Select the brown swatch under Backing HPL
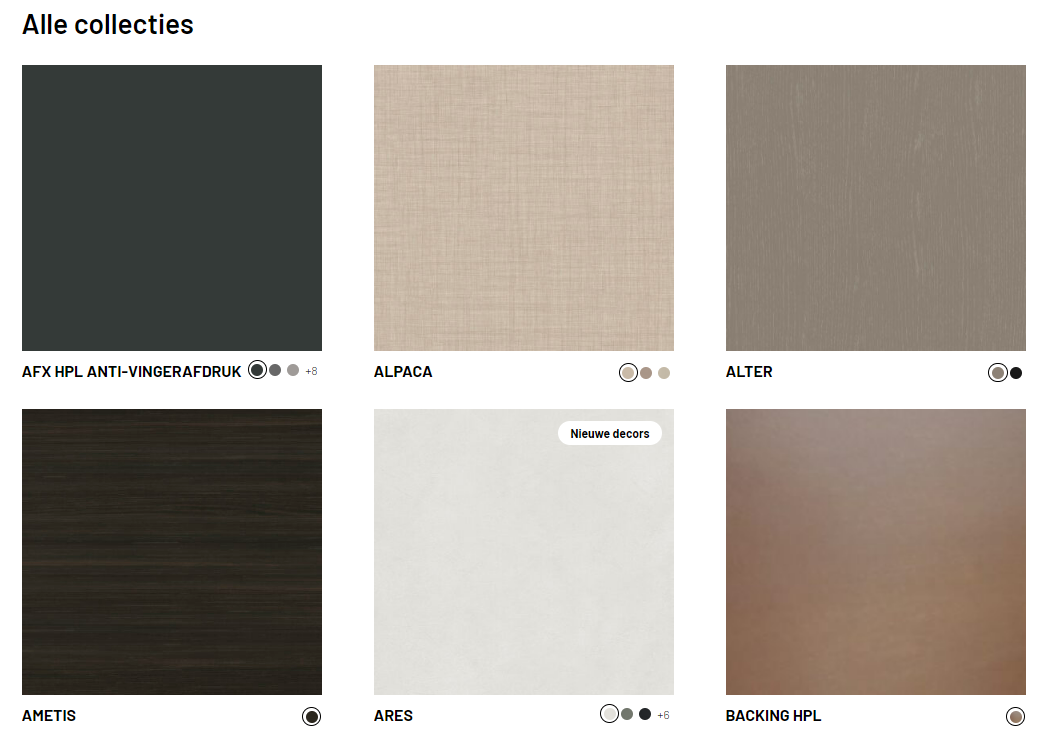Viewport: 1047px width, 739px height. (1016, 716)
